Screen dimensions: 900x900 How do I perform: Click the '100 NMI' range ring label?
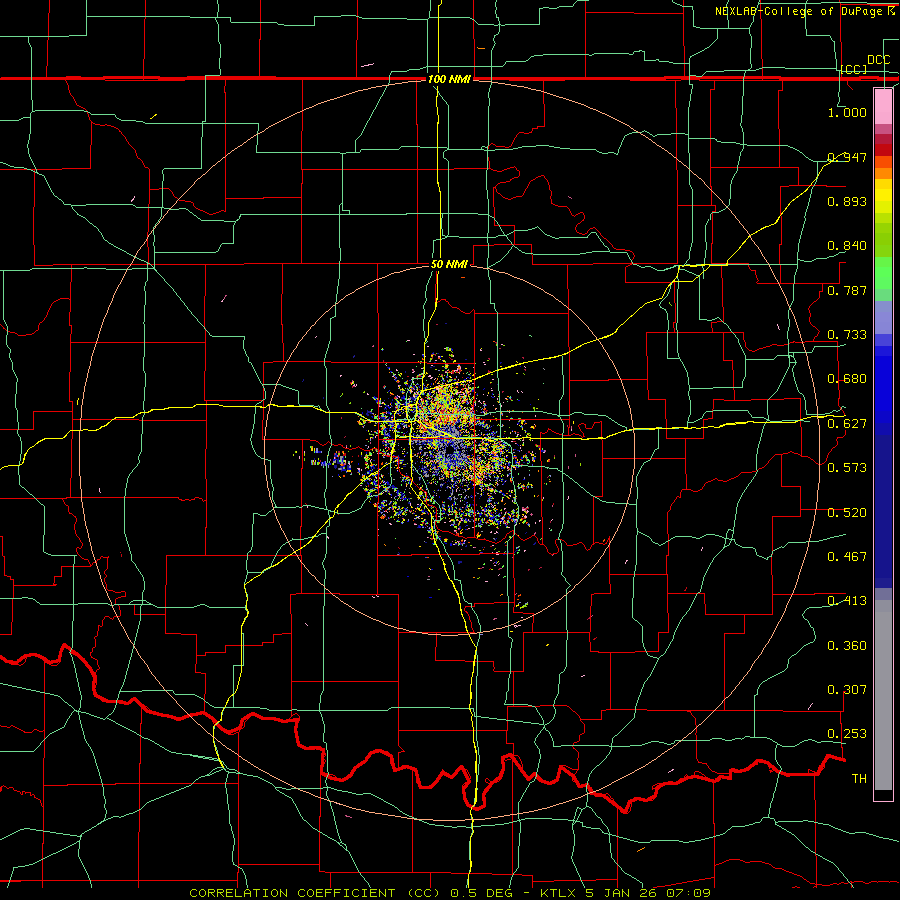pyautogui.click(x=449, y=79)
